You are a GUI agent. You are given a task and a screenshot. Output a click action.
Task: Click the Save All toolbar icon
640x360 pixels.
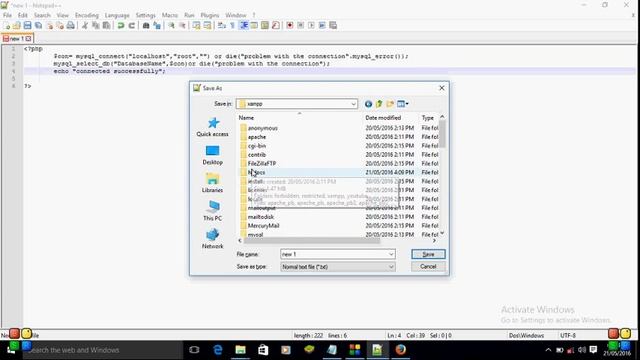(38, 25)
